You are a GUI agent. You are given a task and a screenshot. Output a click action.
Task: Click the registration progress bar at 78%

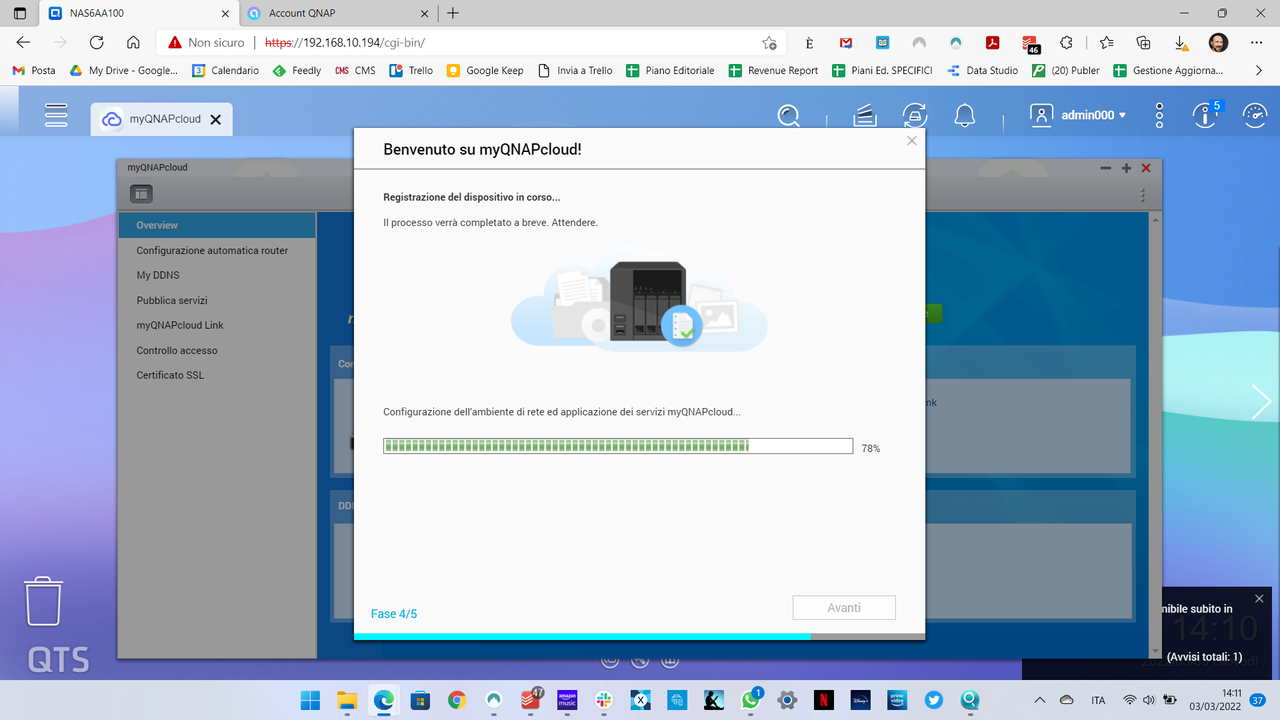click(618, 446)
